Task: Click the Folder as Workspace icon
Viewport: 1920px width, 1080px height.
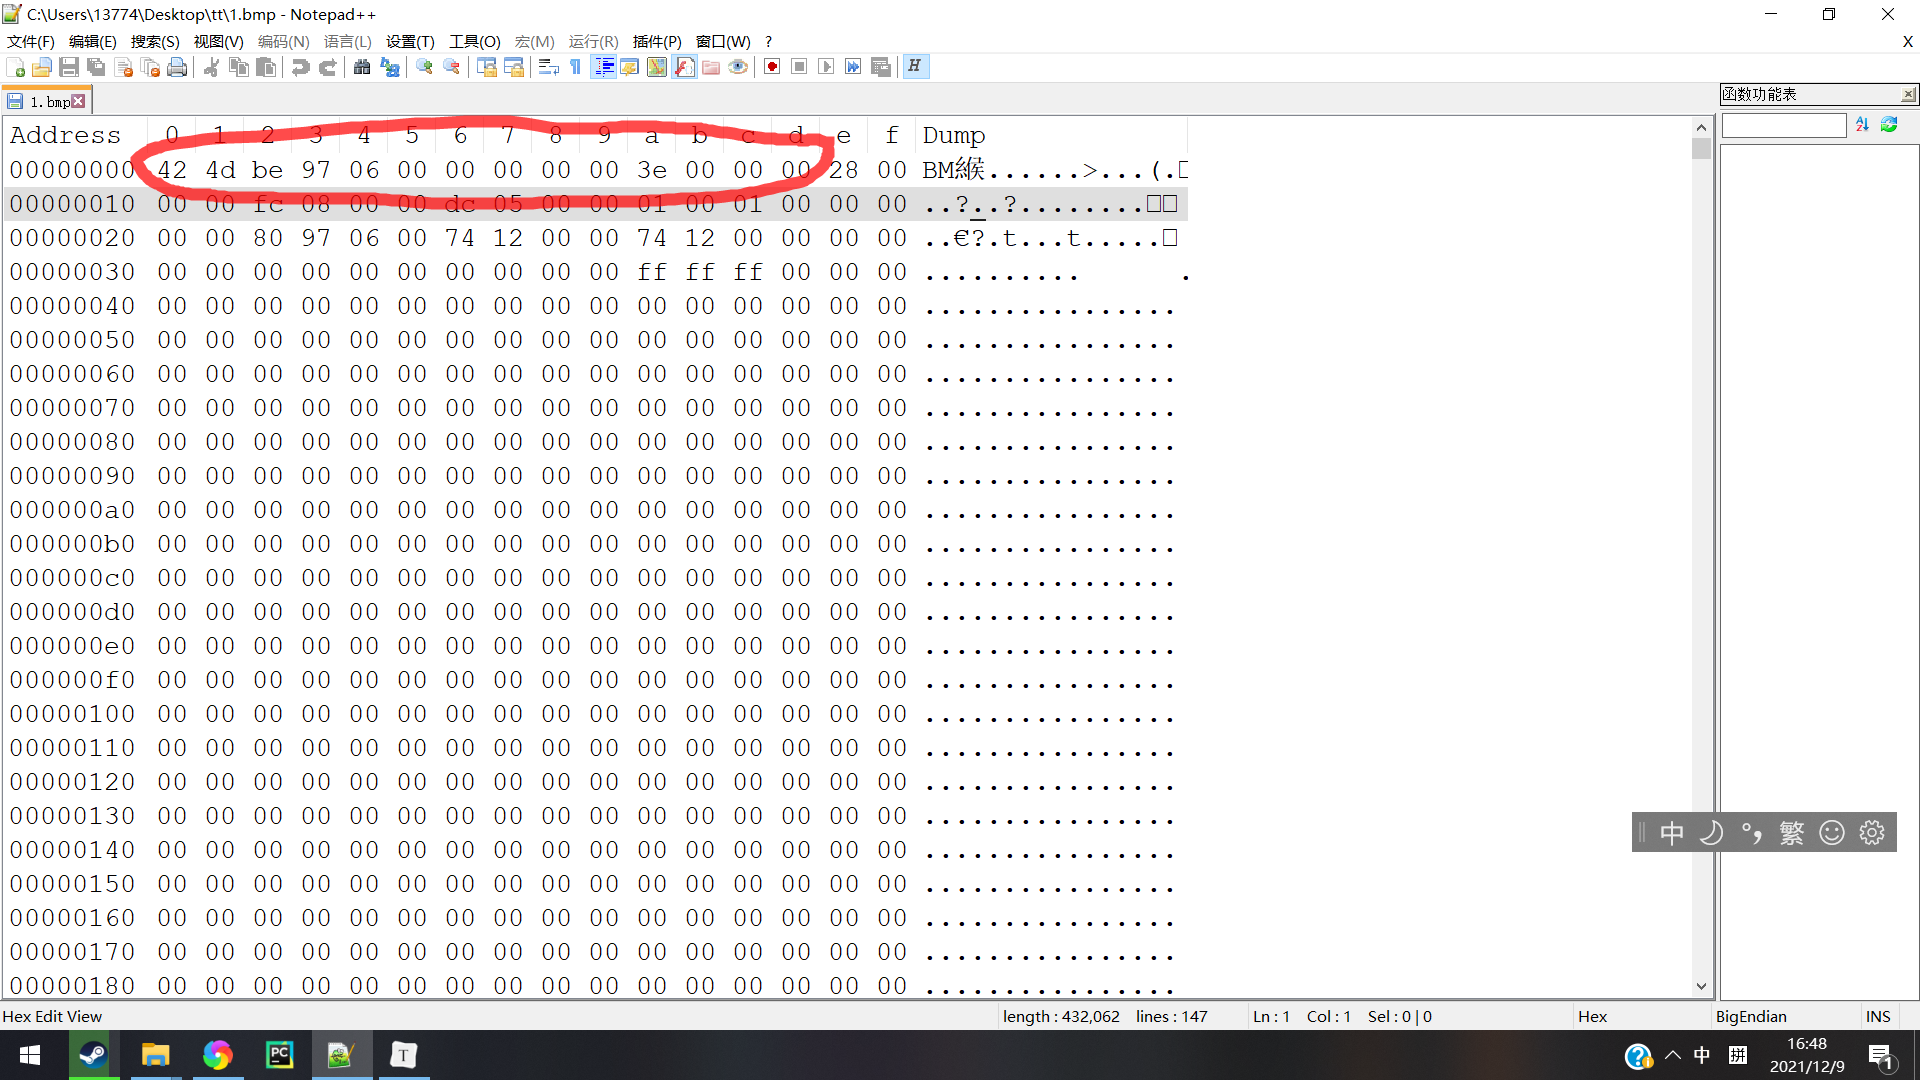Action: coord(711,67)
